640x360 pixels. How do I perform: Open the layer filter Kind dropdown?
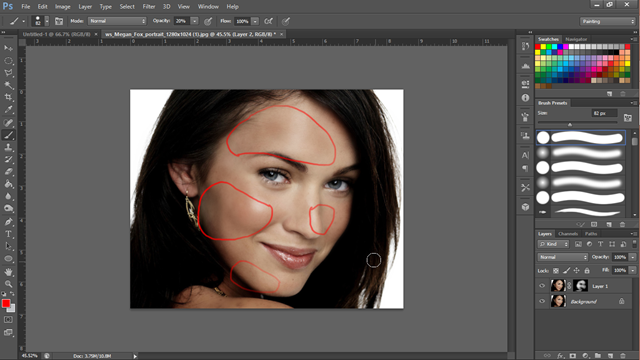pyautogui.click(x=553, y=244)
